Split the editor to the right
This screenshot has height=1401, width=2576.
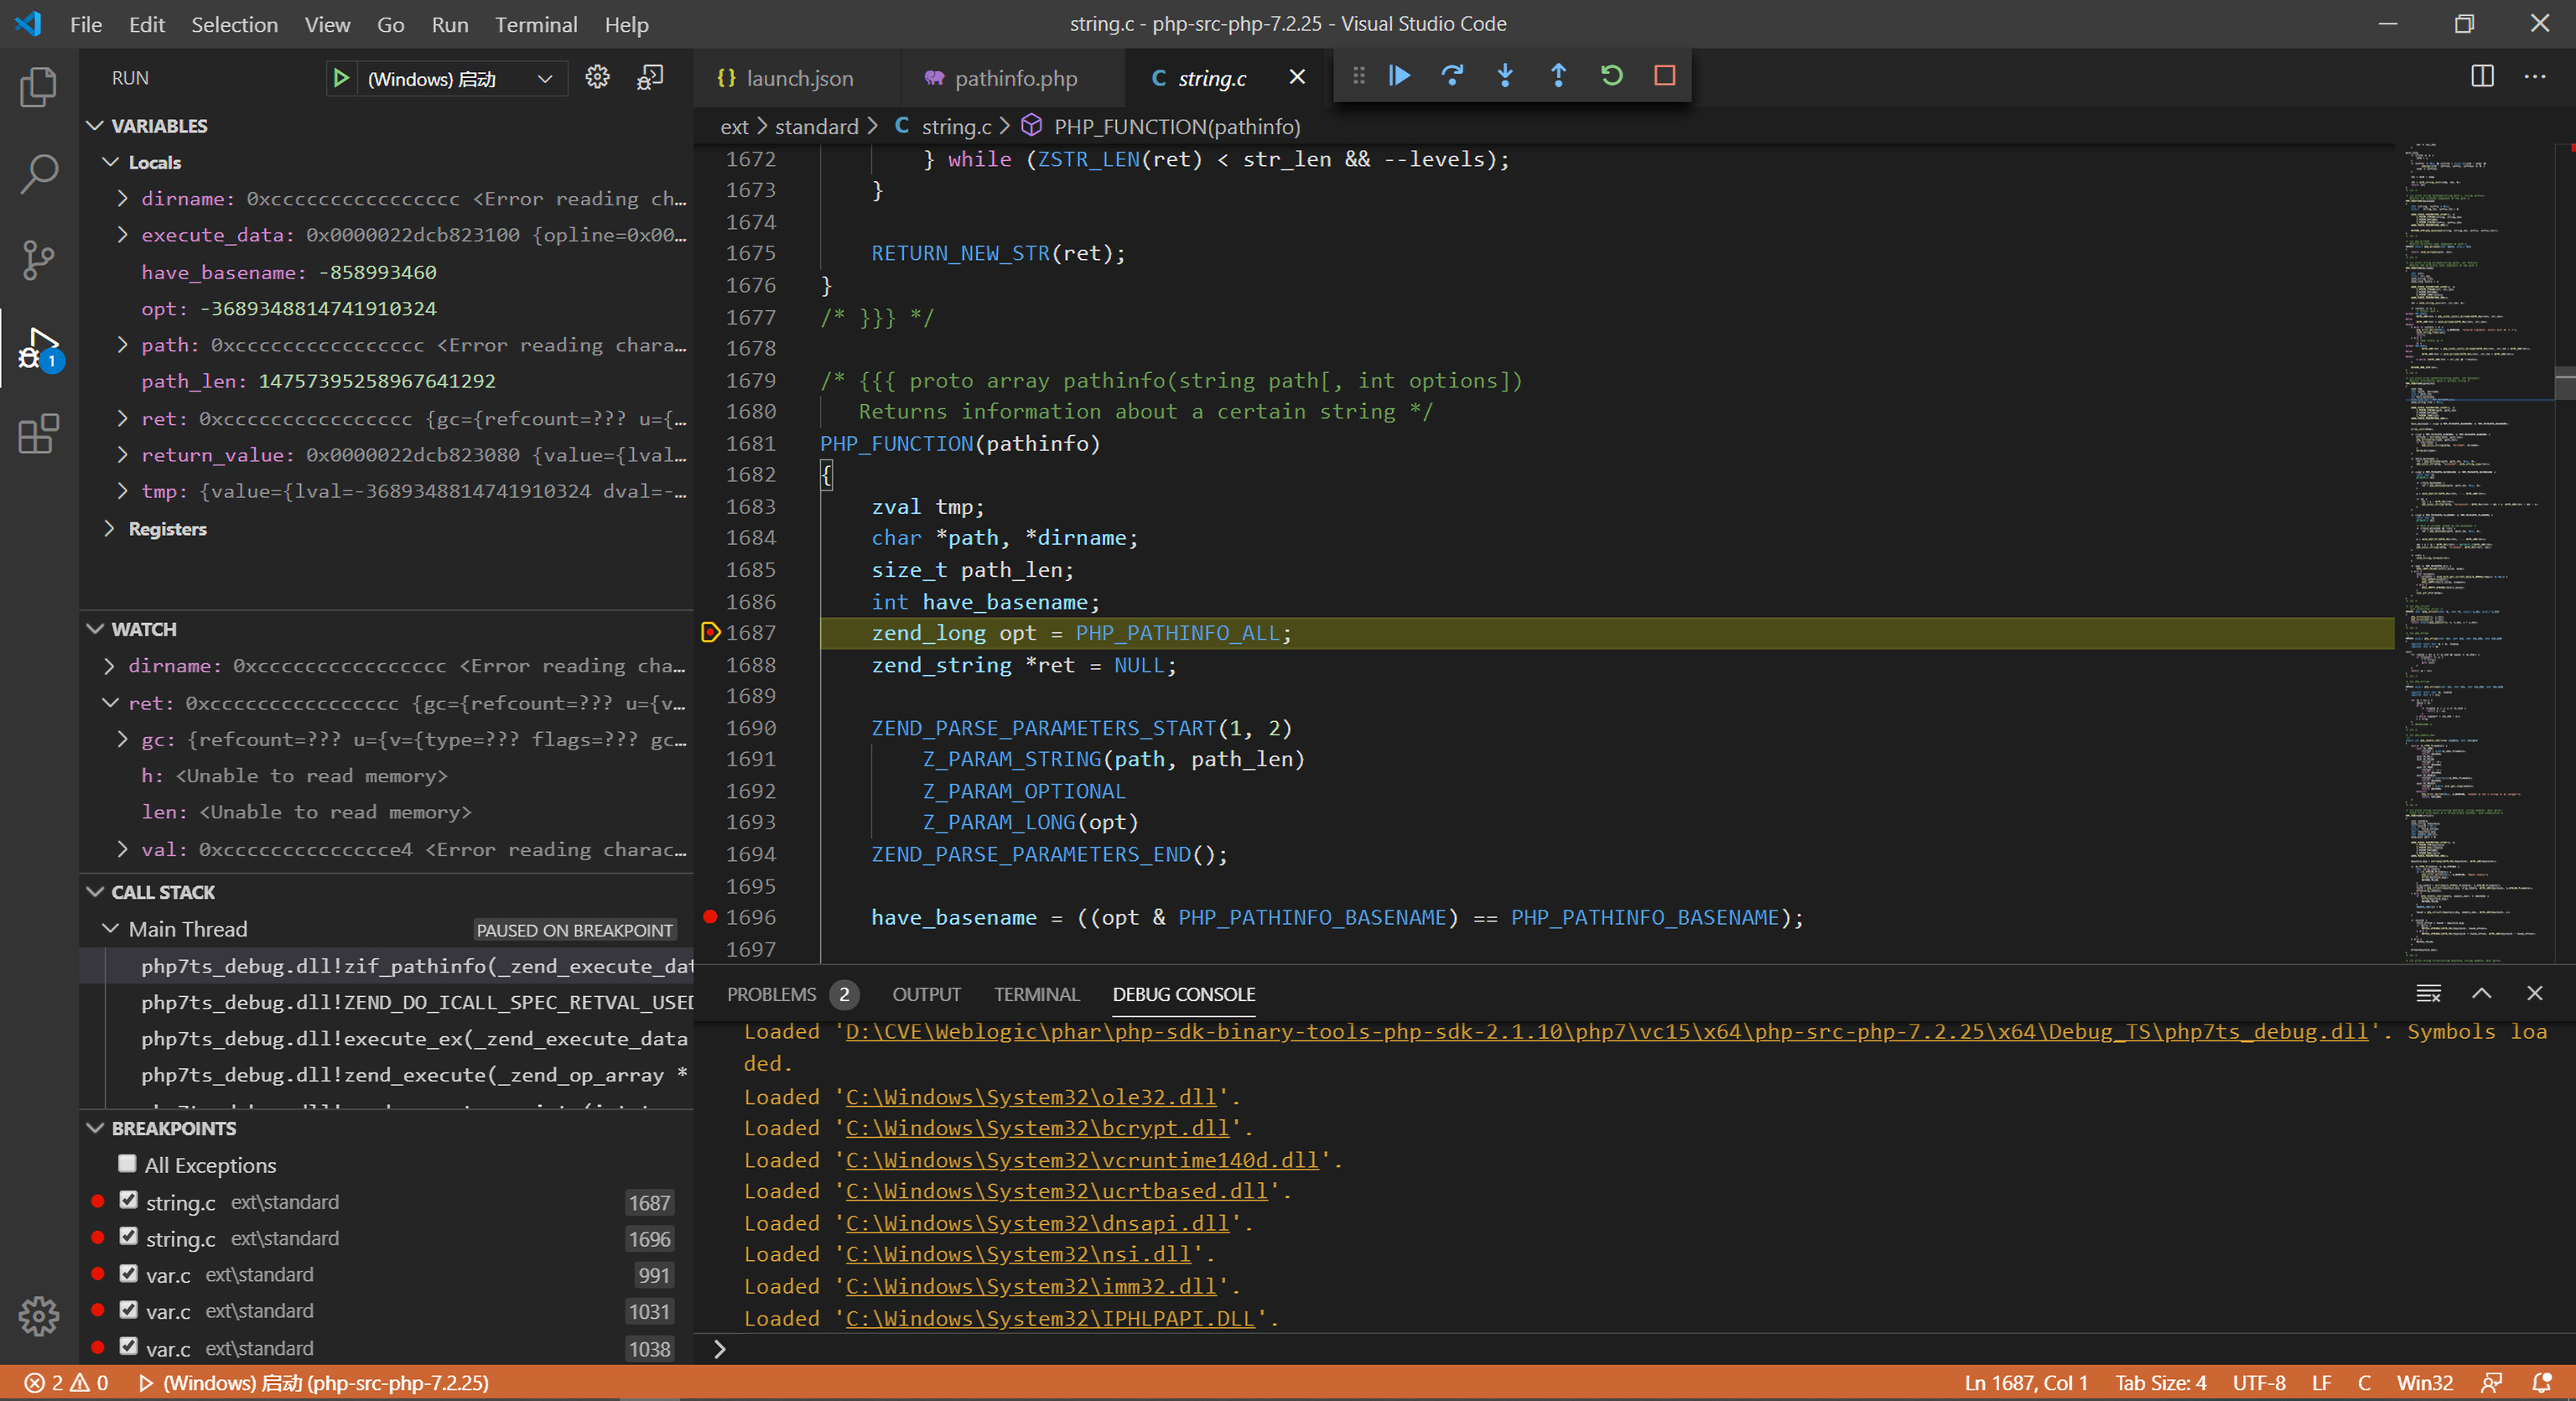(x=2482, y=76)
